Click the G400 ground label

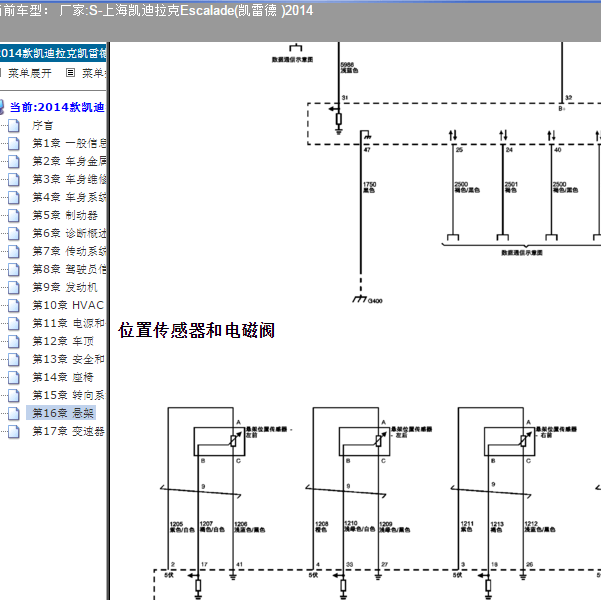375,301
